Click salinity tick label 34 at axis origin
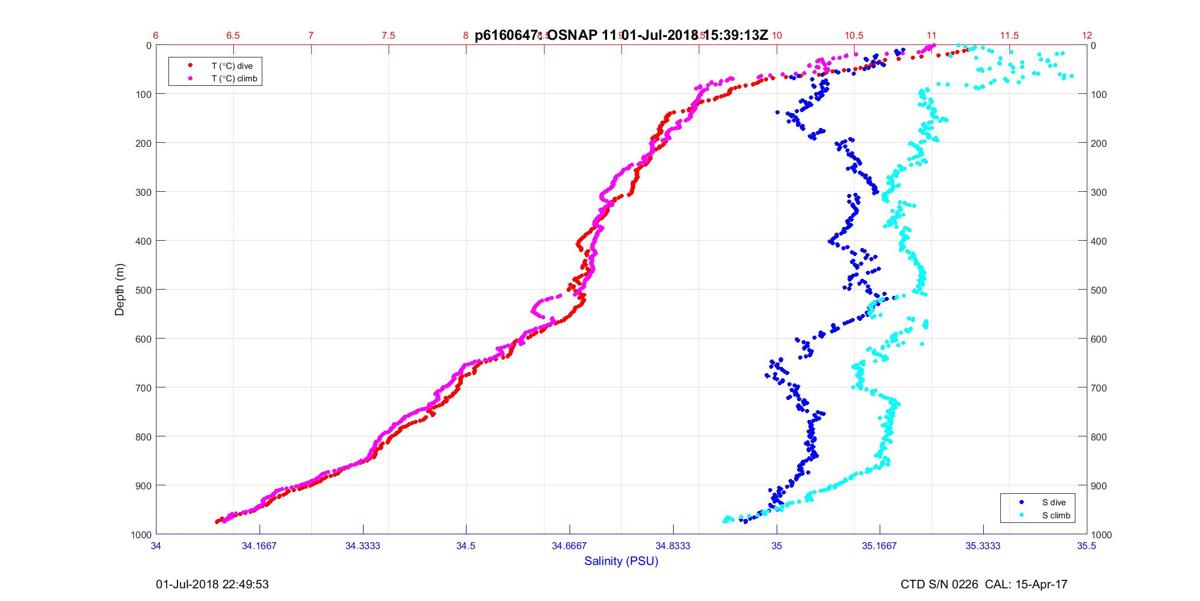 pyautogui.click(x=156, y=546)
